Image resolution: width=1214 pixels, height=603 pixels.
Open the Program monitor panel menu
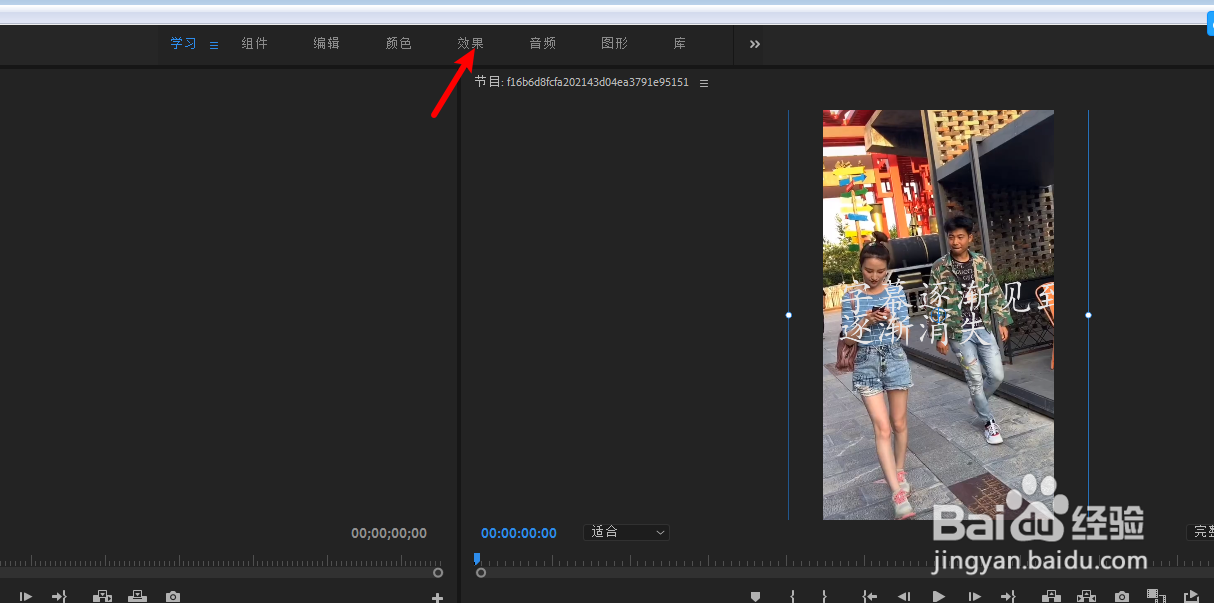[x=704, y=82]
